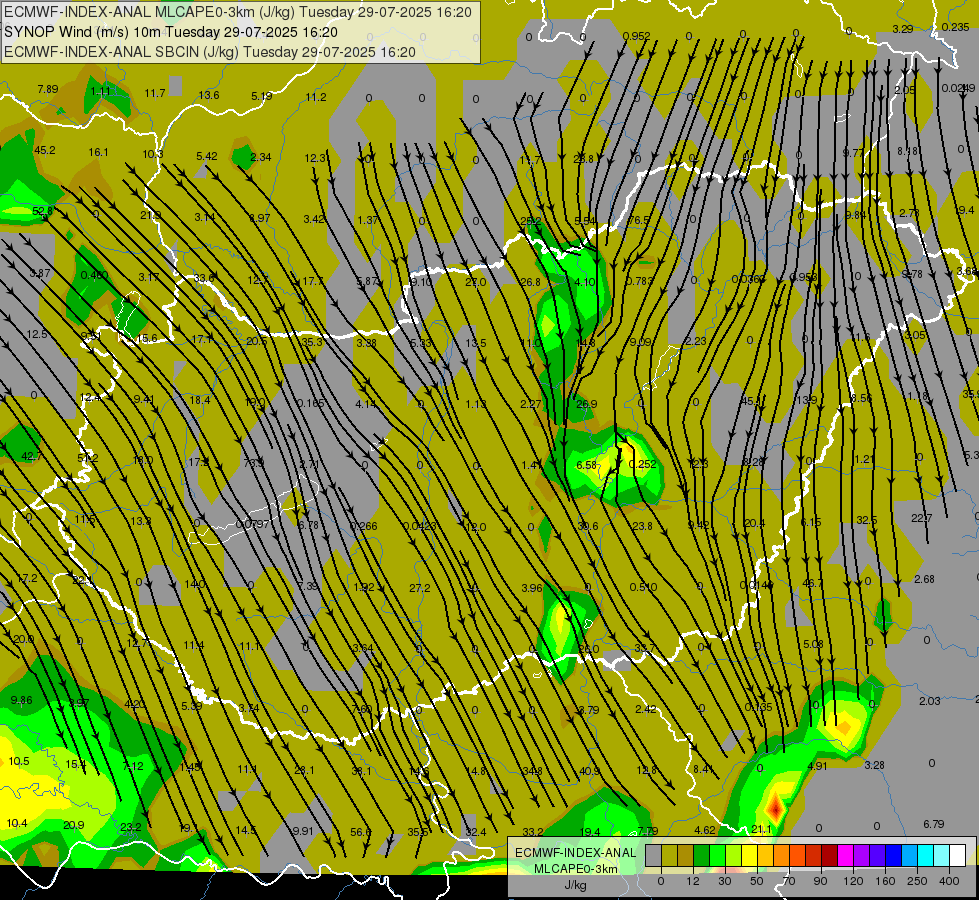
Task: Click the legend tick value 50
Action: [757, 881]
